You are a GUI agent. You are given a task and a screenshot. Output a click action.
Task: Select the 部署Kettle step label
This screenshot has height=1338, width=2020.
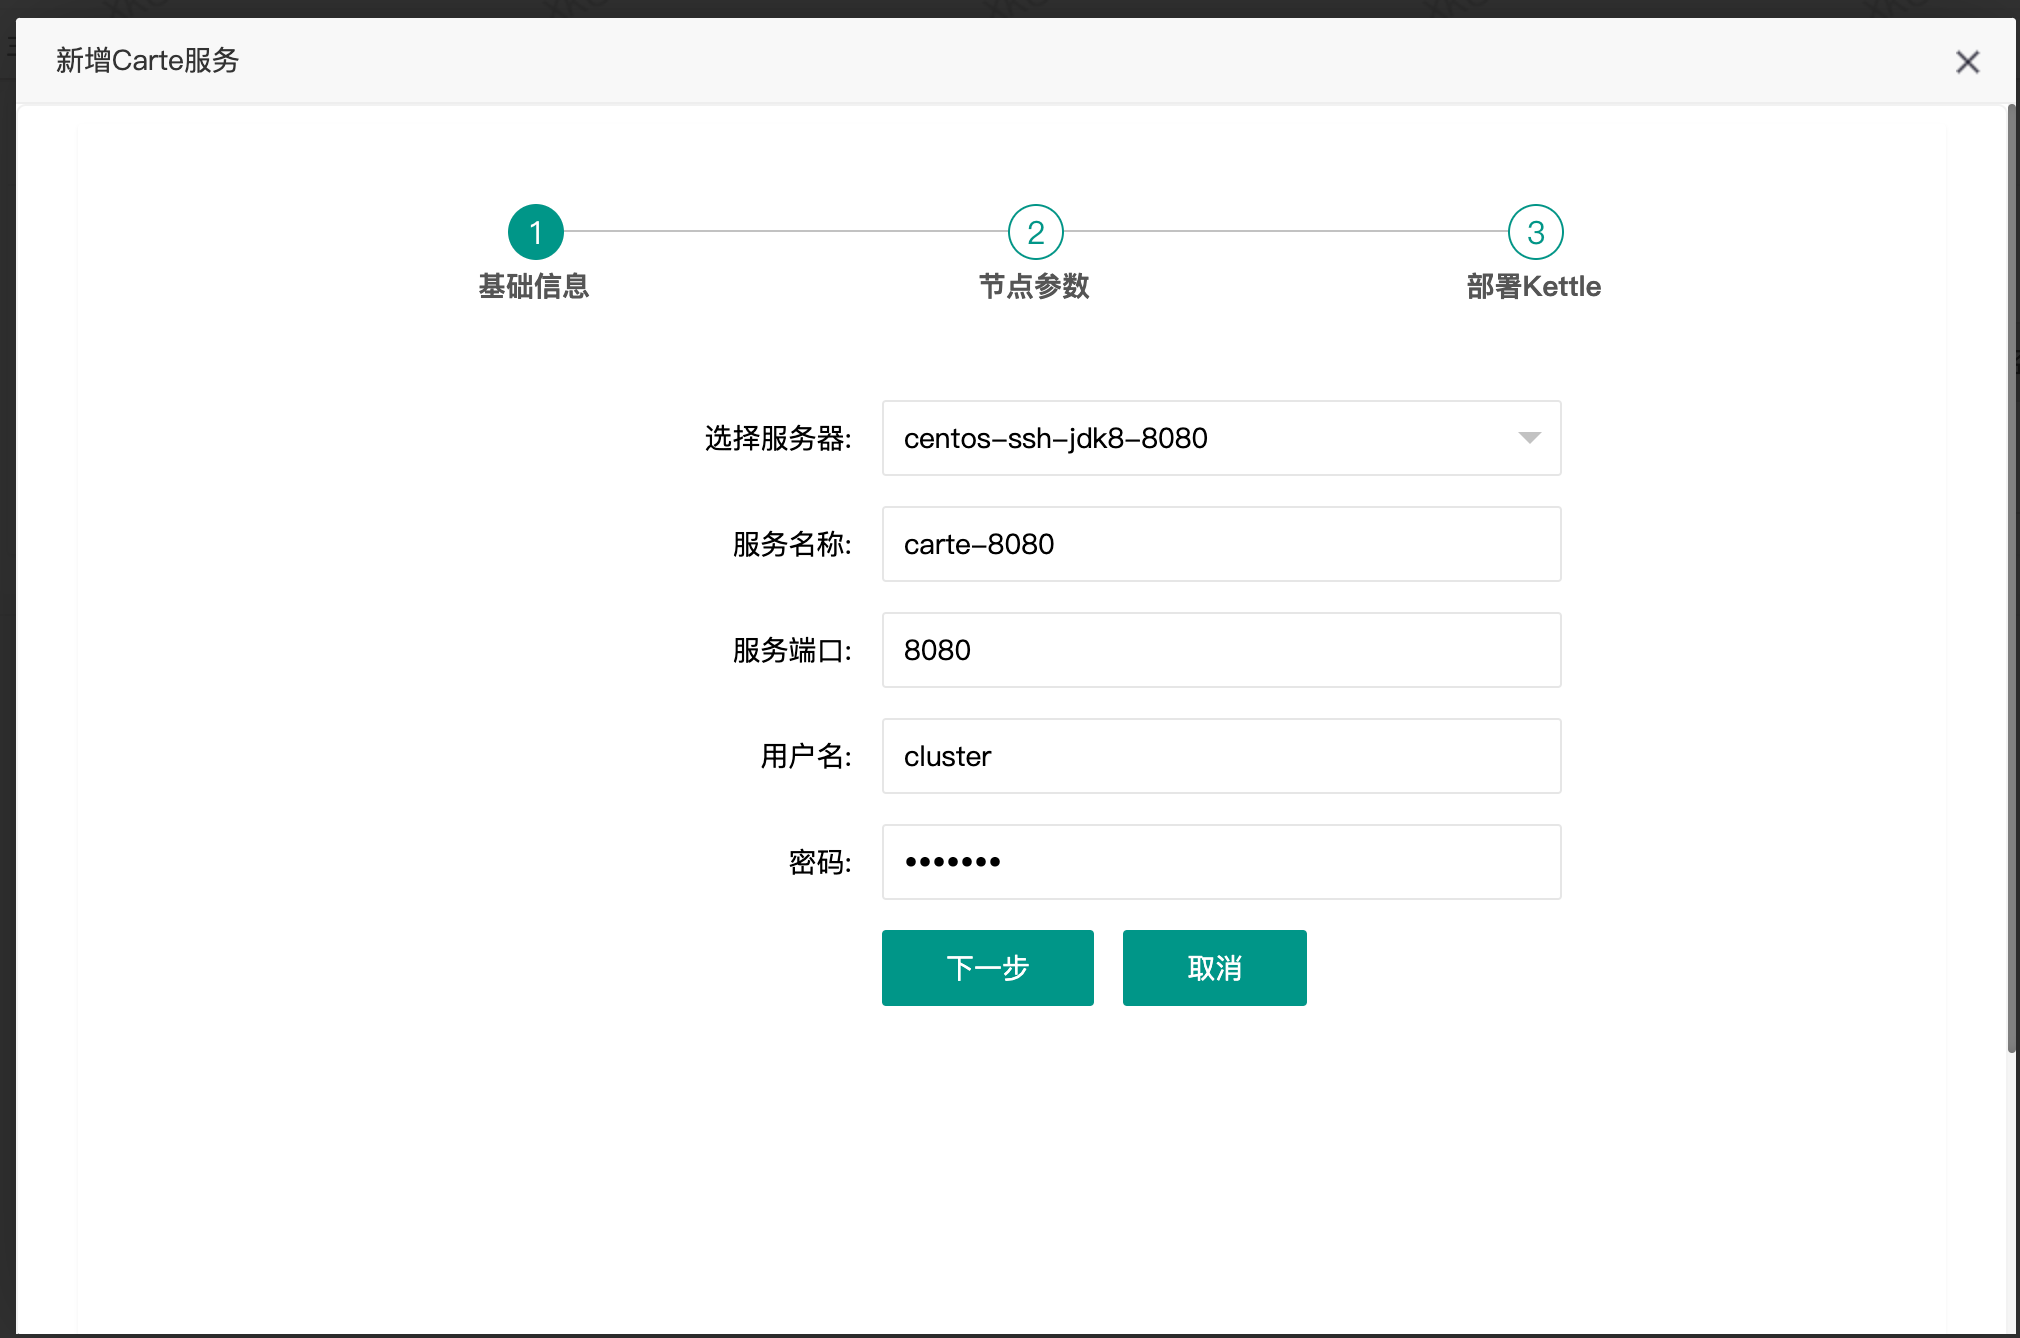pos(1533,287)
